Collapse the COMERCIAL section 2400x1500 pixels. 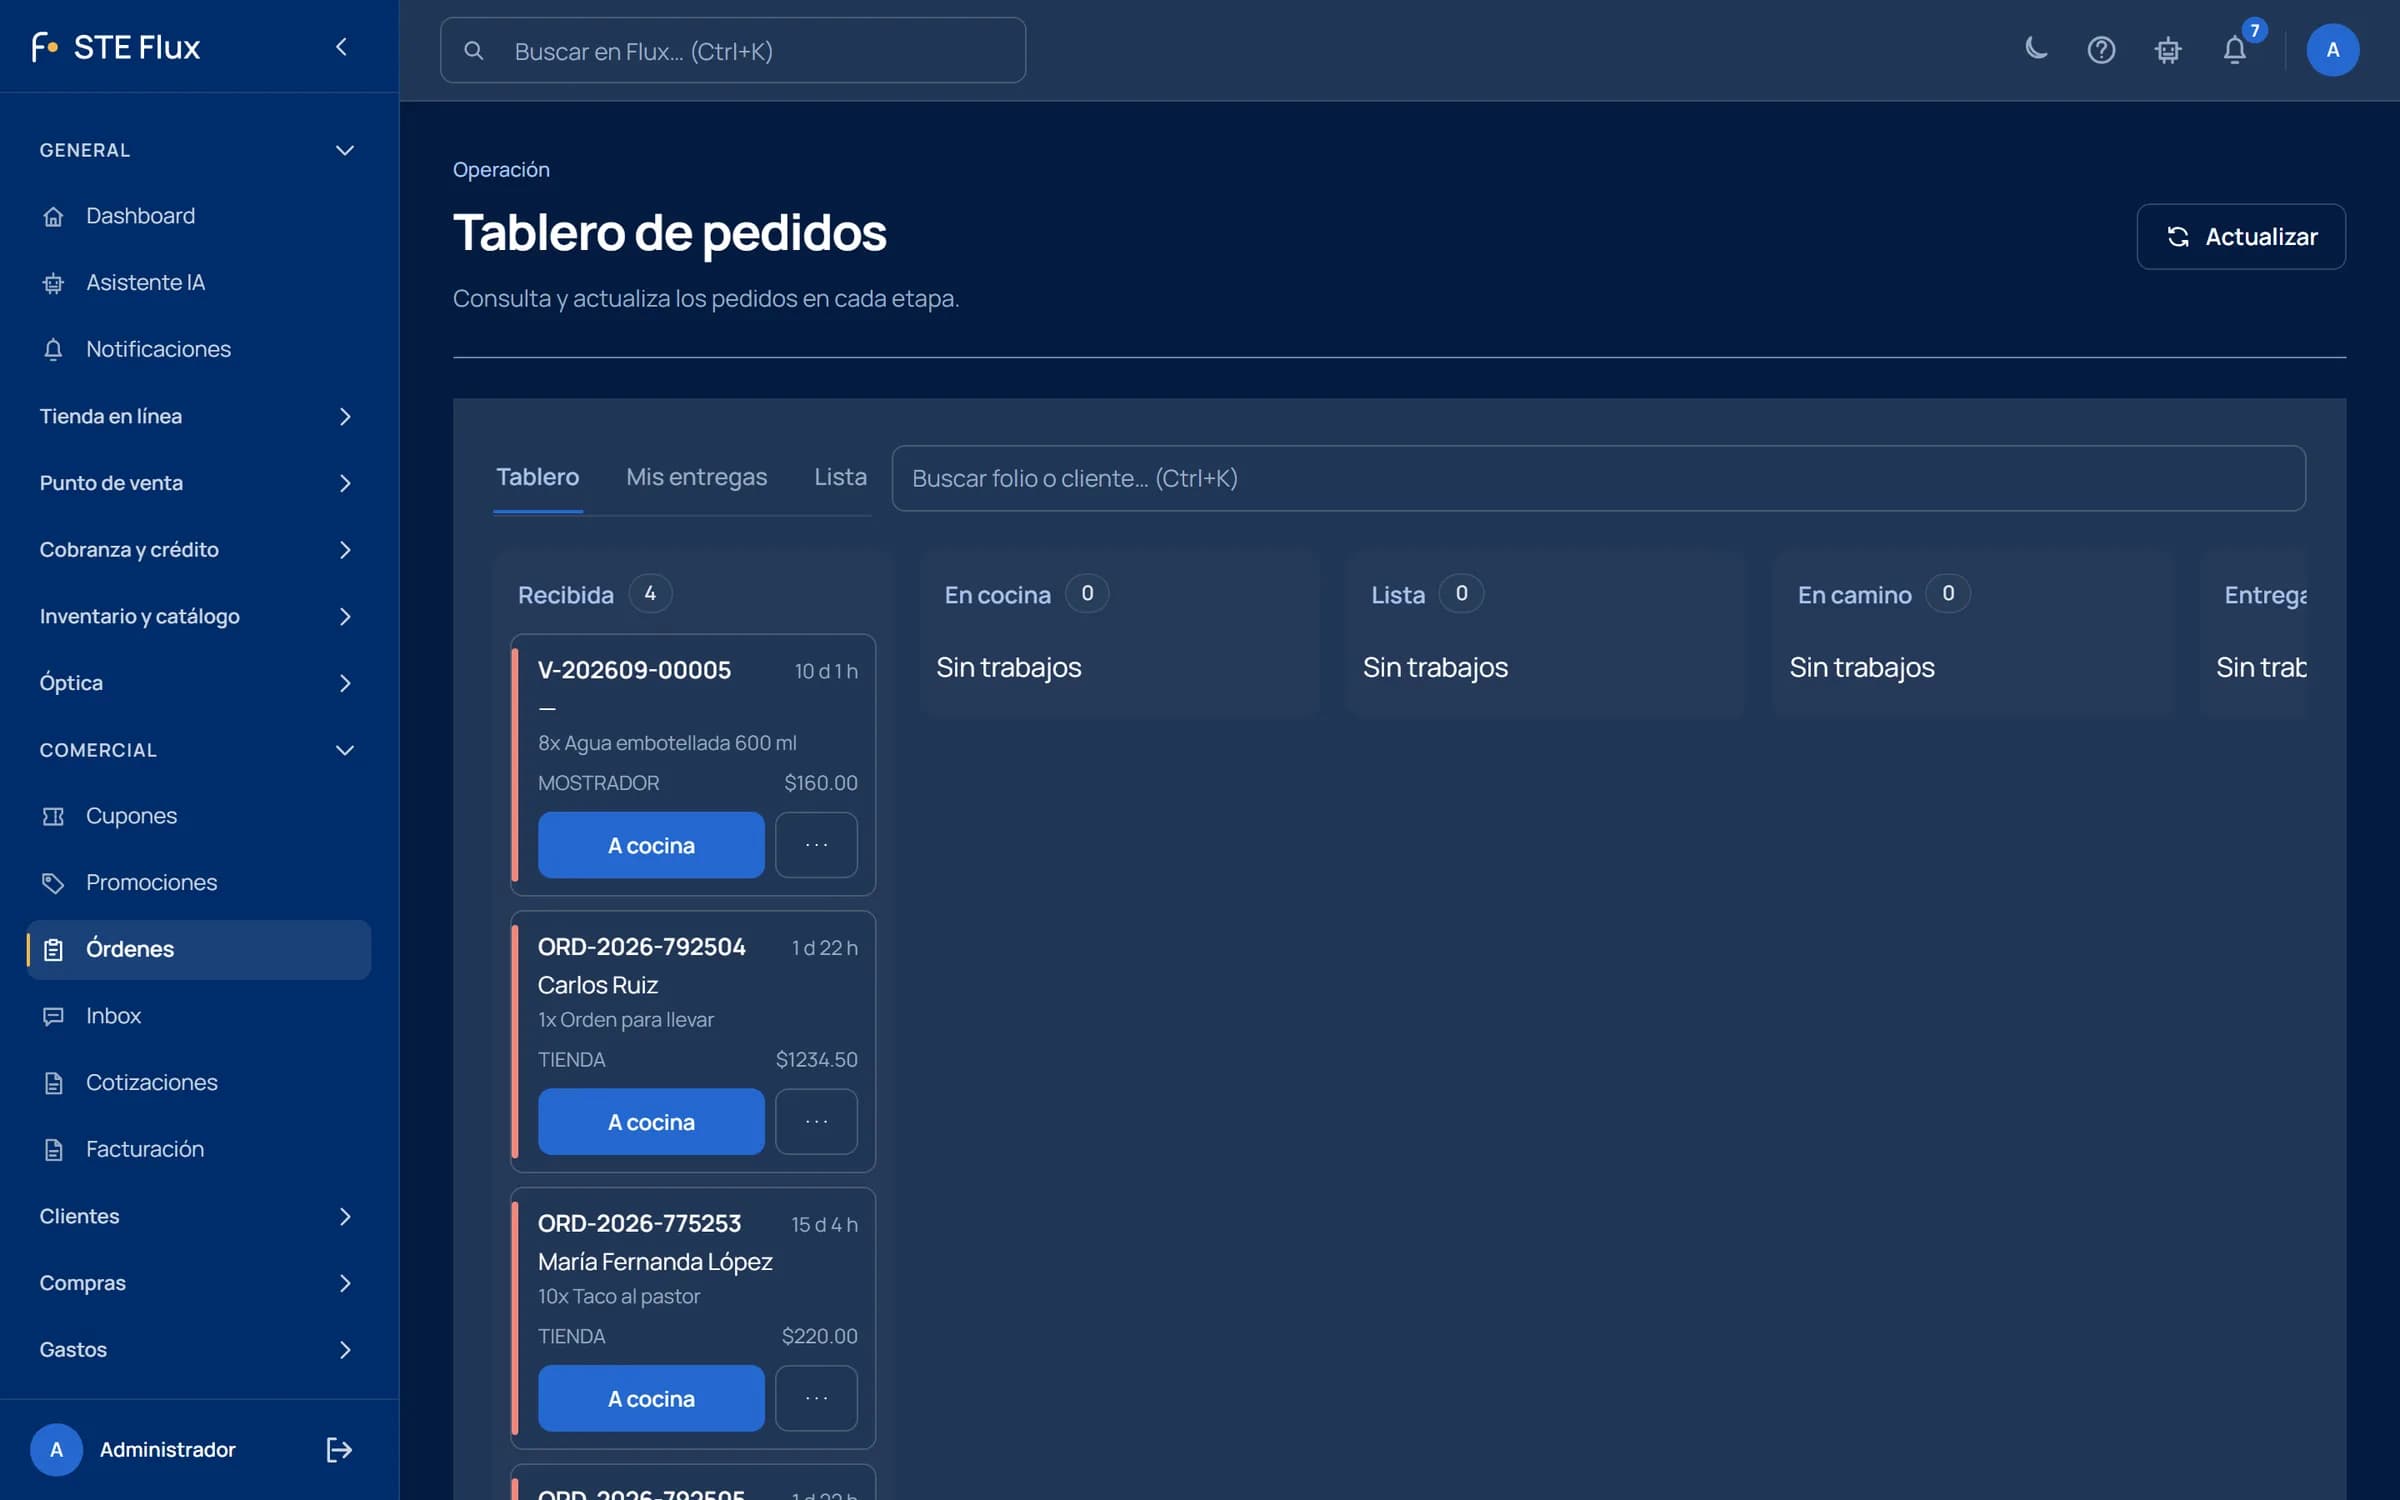tap(199, 750)
